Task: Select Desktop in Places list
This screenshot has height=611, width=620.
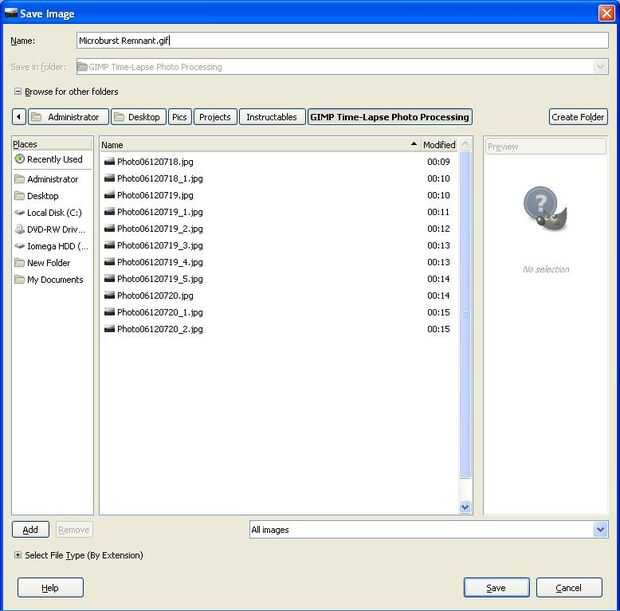Action: [52, 196]
